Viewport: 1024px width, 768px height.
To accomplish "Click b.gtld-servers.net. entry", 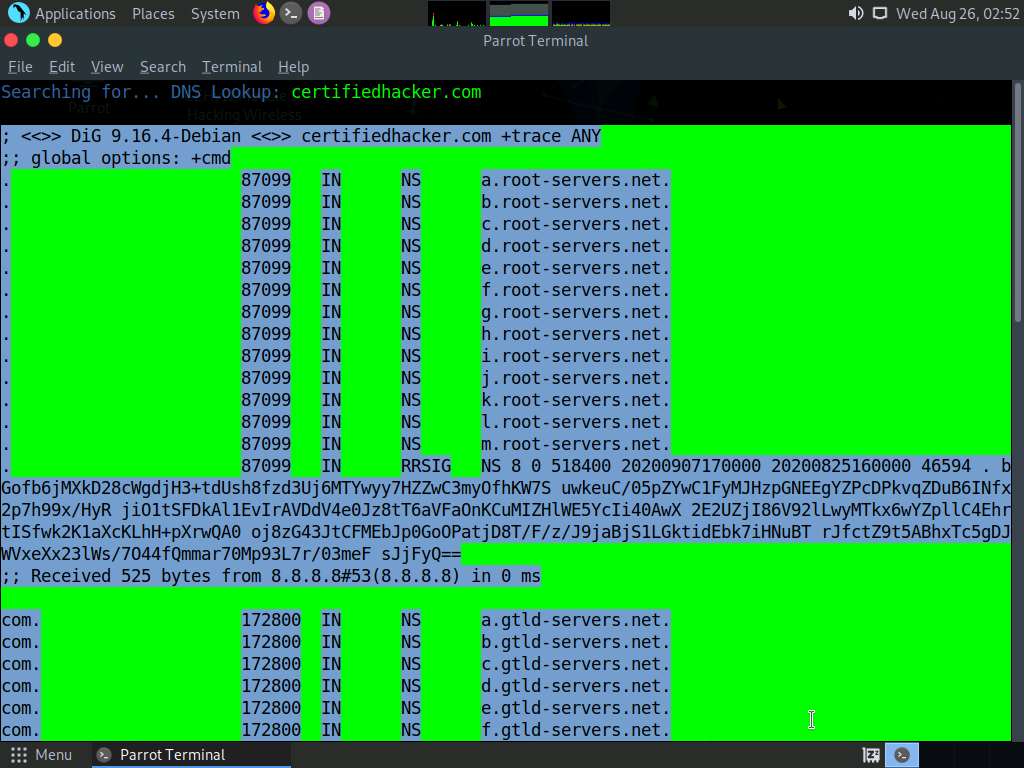I will 575,642.
